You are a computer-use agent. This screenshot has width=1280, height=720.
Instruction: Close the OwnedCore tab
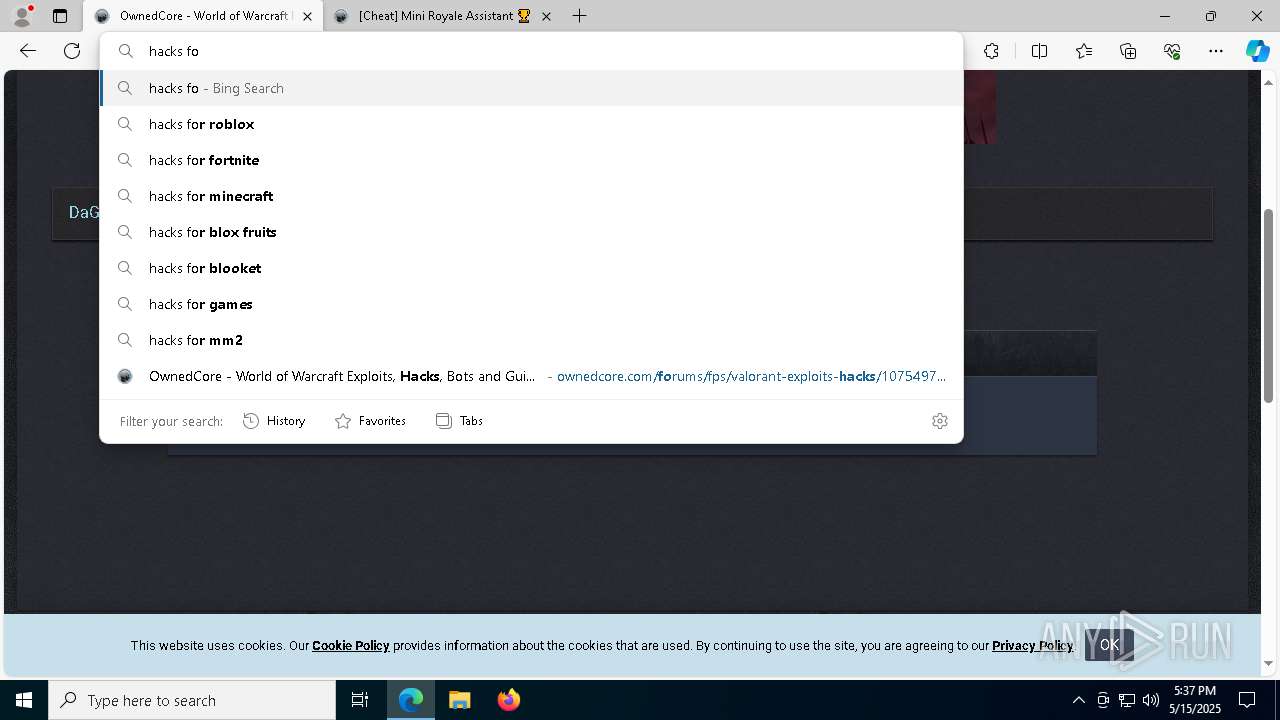[307, 16]
